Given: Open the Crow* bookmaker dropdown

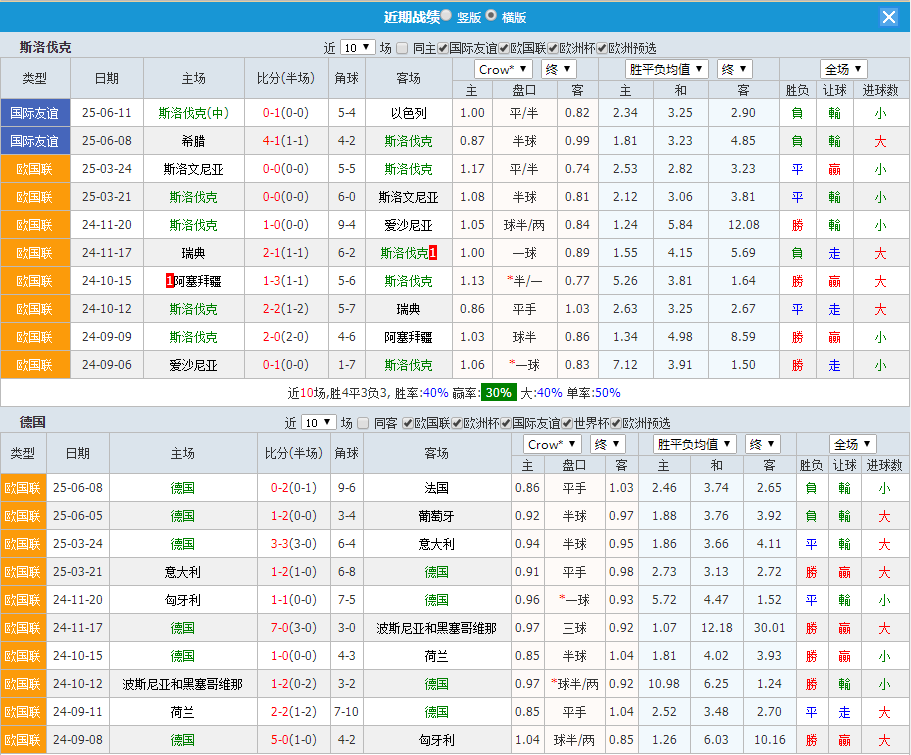Looking at the screenshot, I should click(502, 68).
